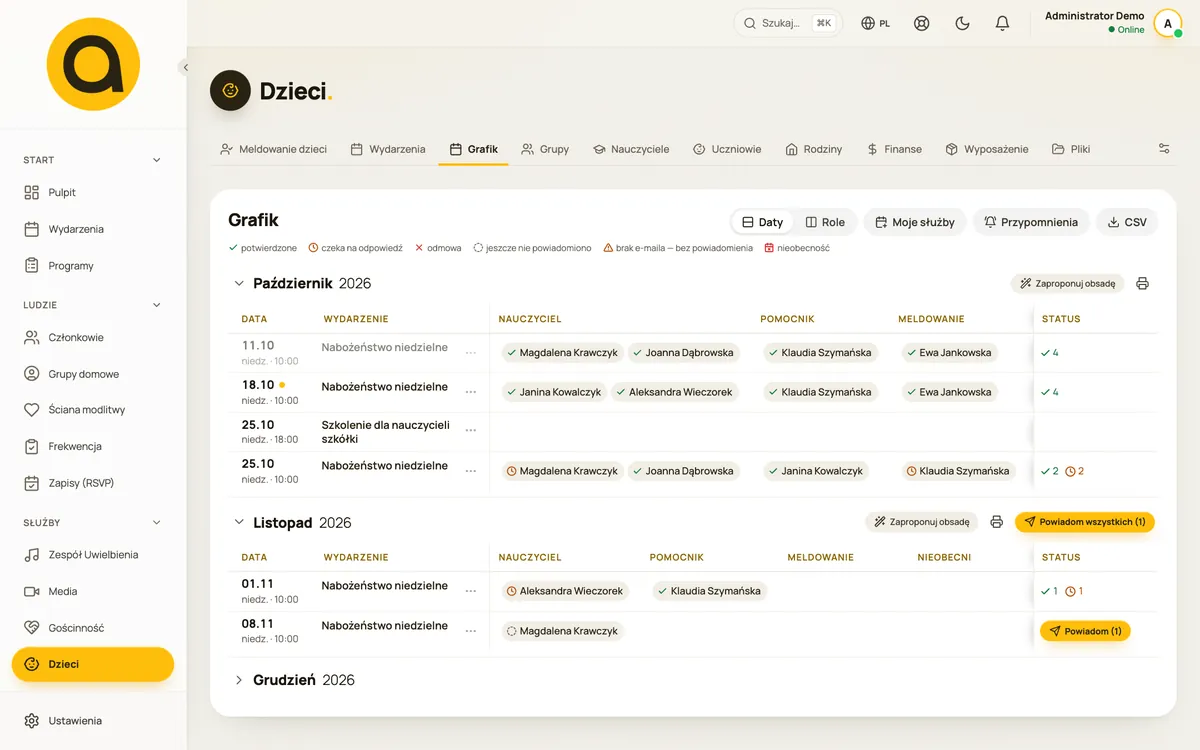The height and width of the screenshot is (750, 1200).
Task: Collapse the Listopad 2026 section
Action: click(239, 522)
